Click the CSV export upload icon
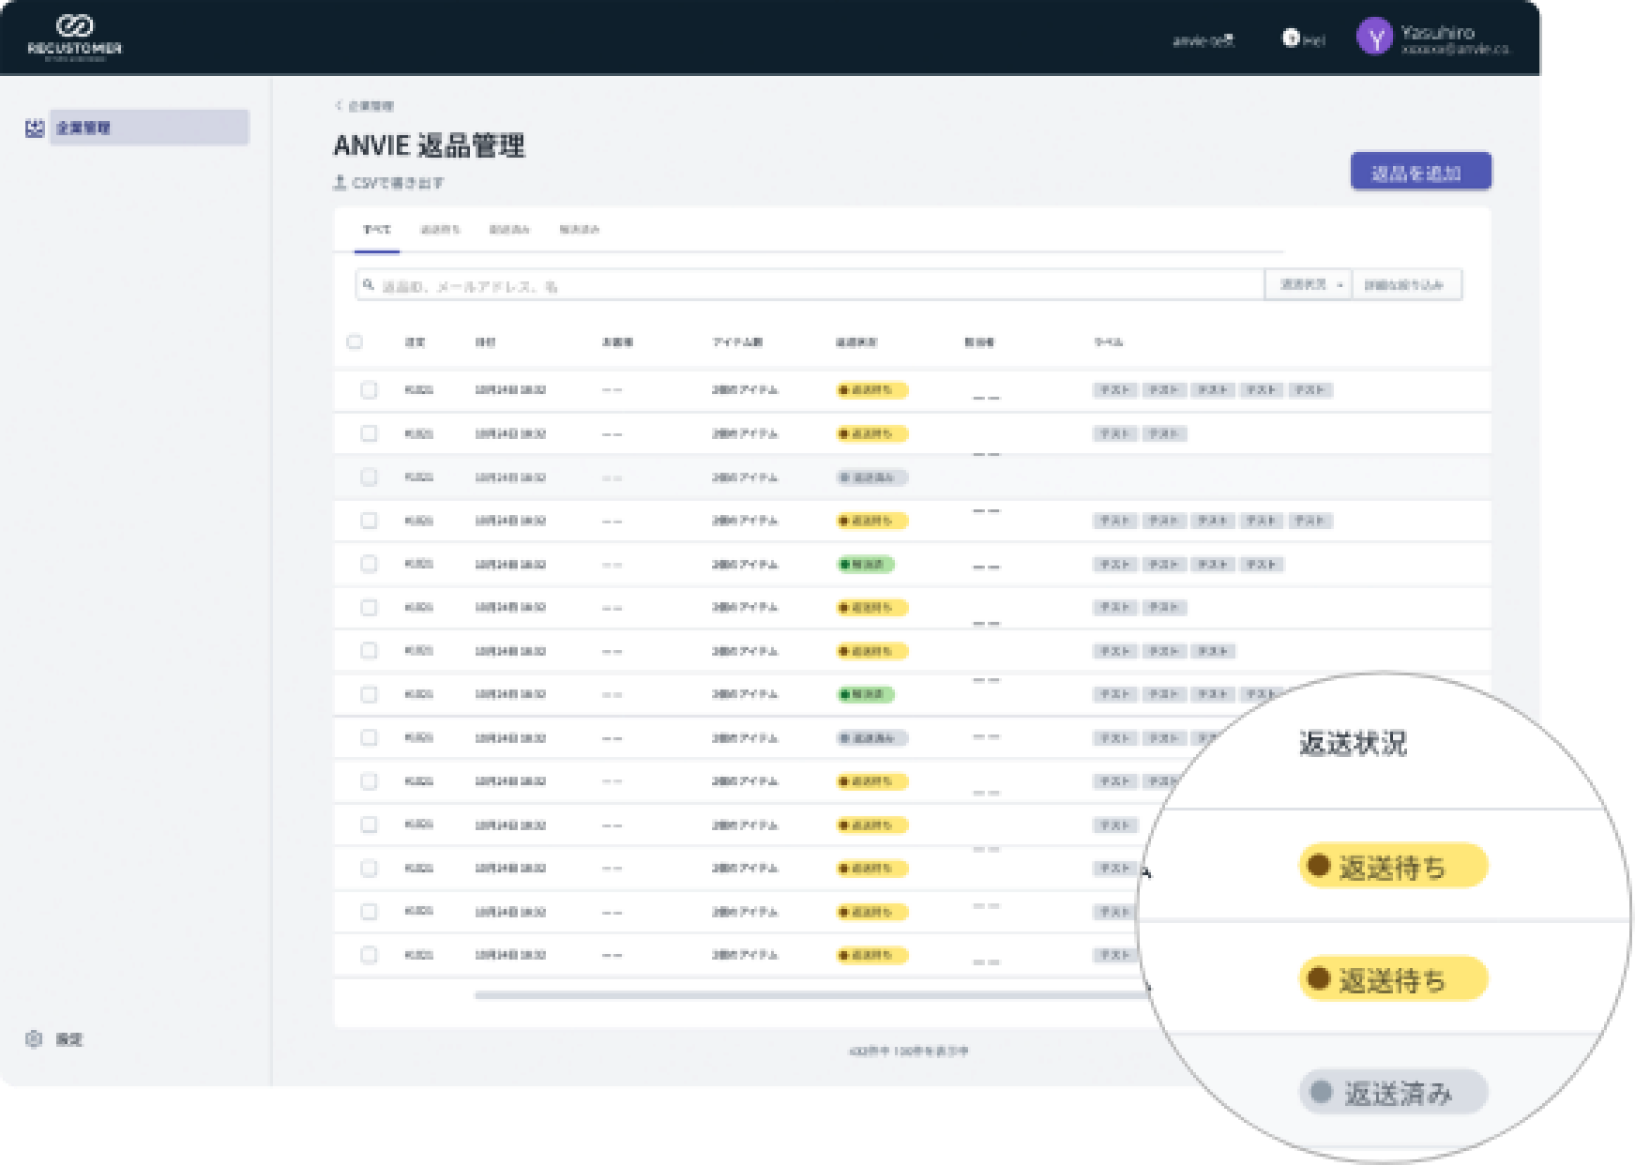Image resolution: width=1635 pixels, height=1166 pixels. coord(340,182)
